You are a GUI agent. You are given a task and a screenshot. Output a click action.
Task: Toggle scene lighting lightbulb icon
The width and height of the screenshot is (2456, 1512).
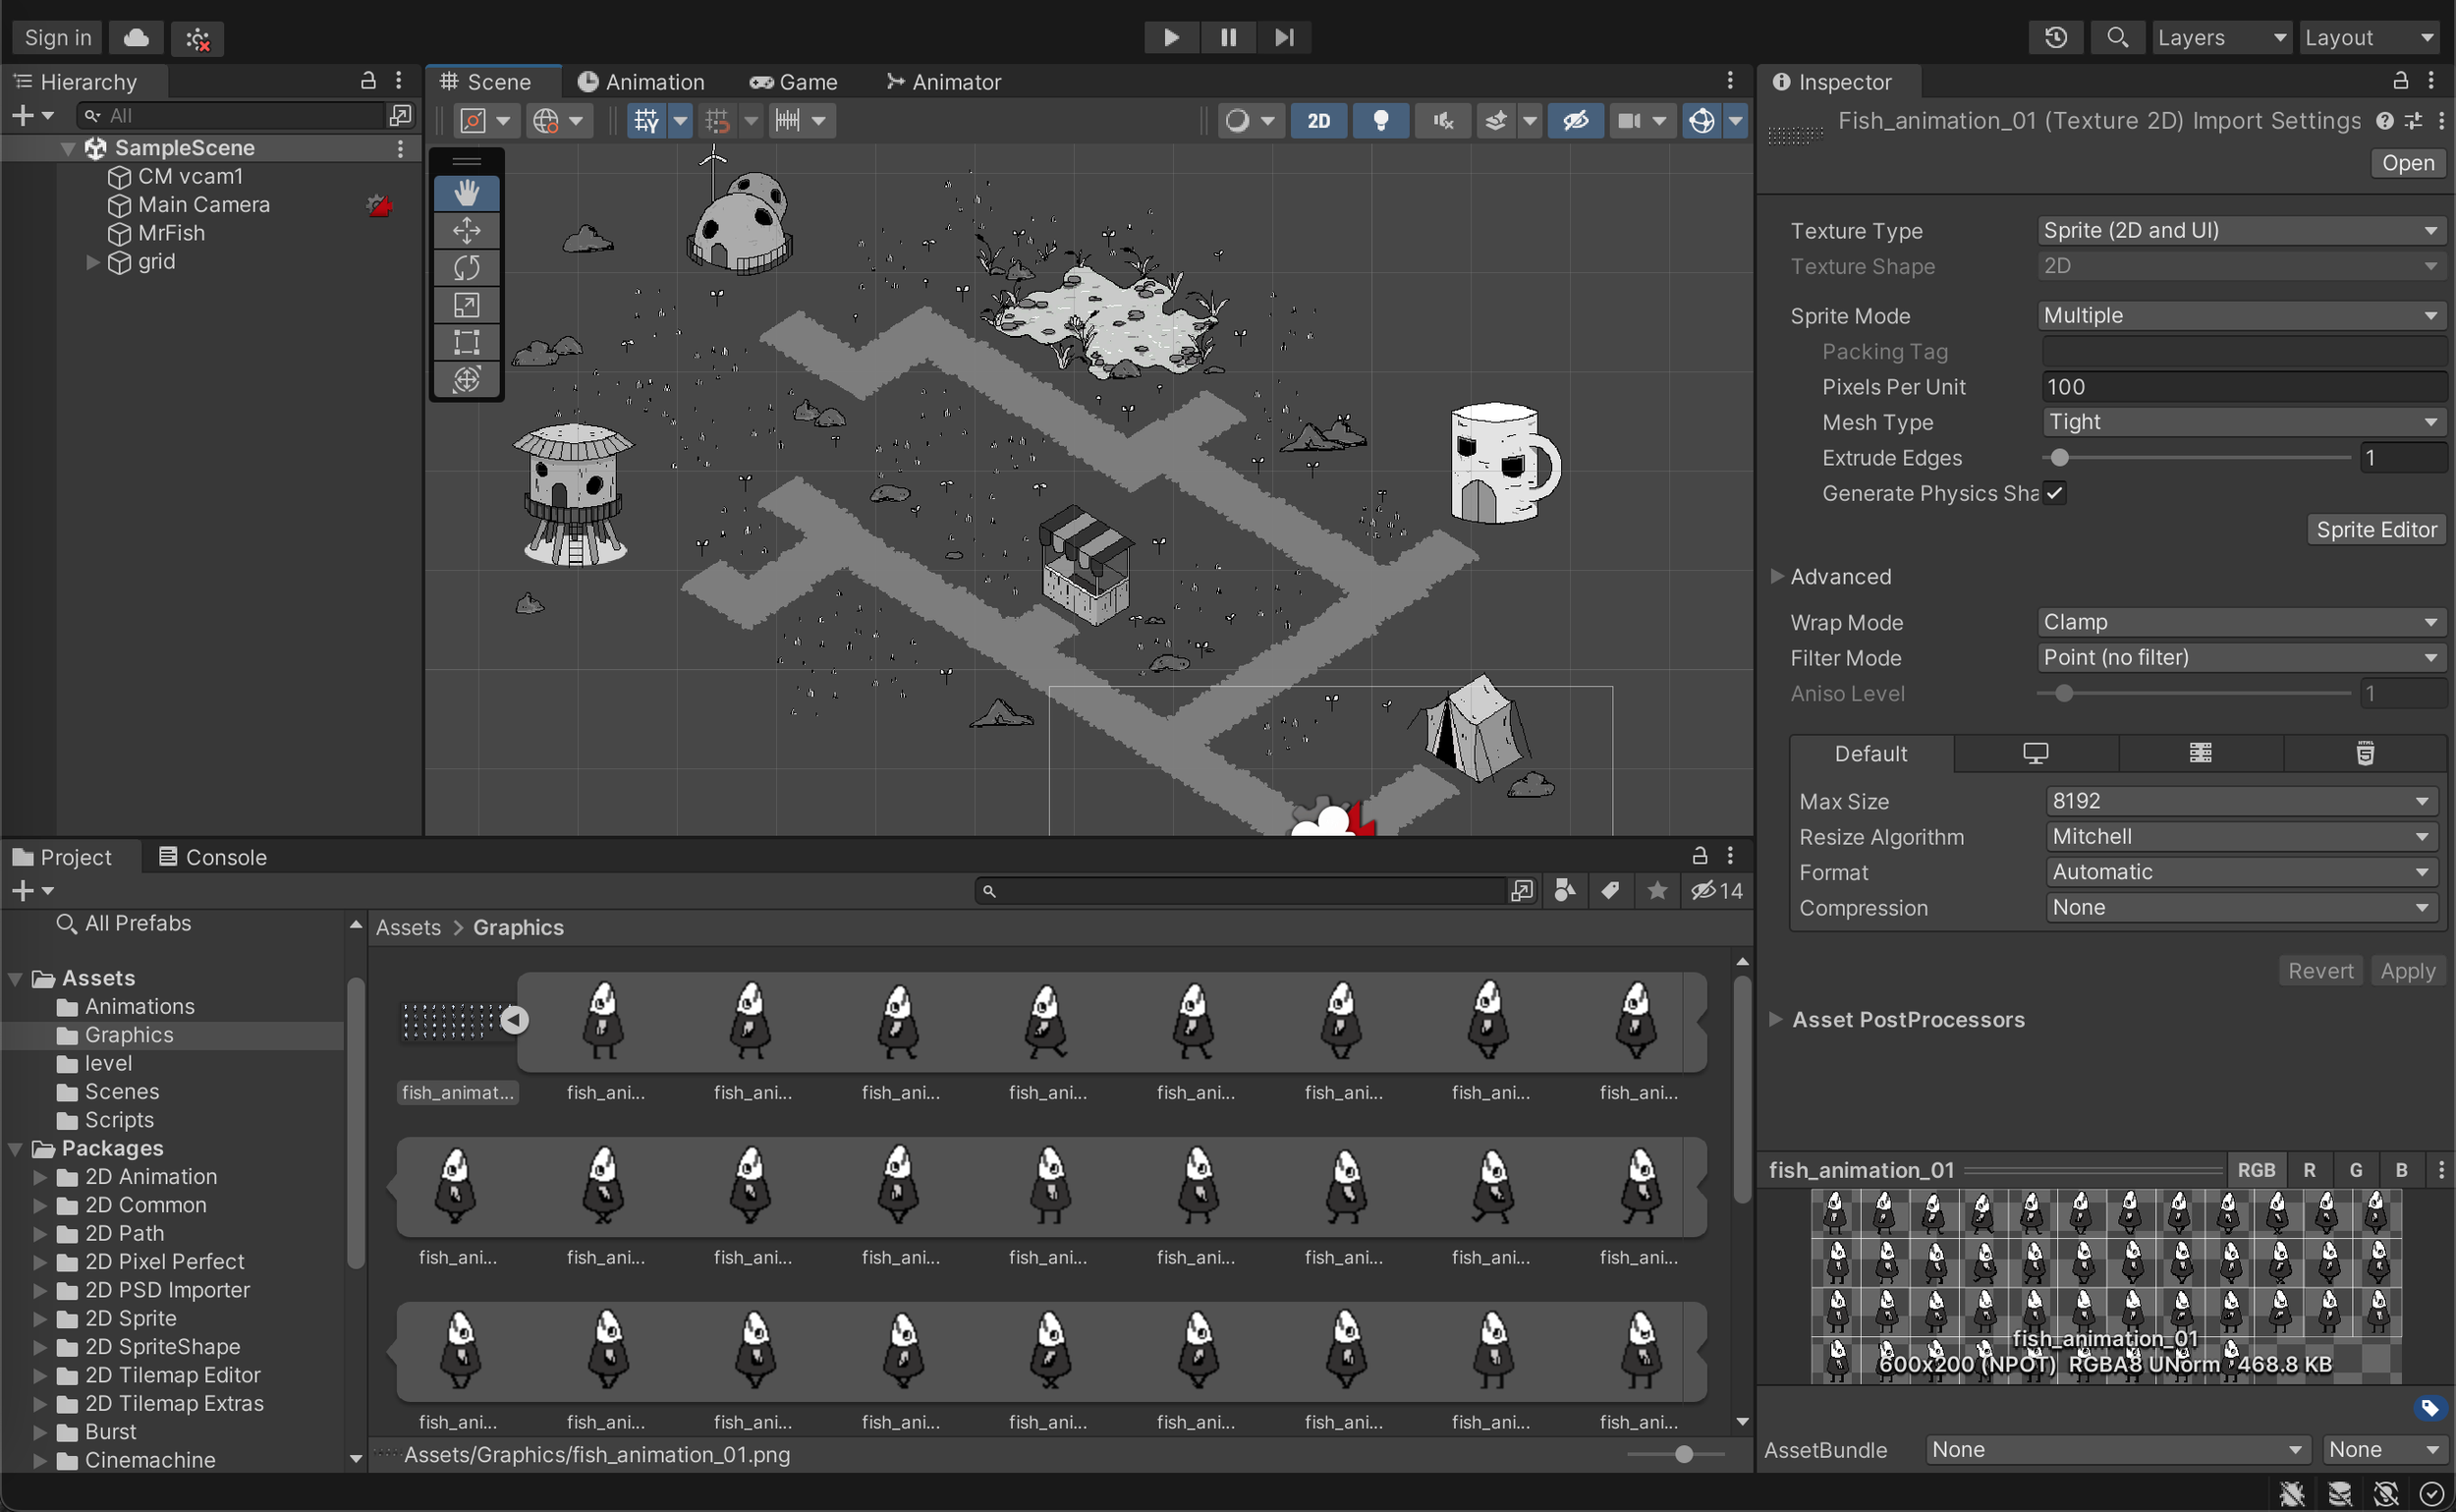pyautogui.click(x=1380, y=120)
